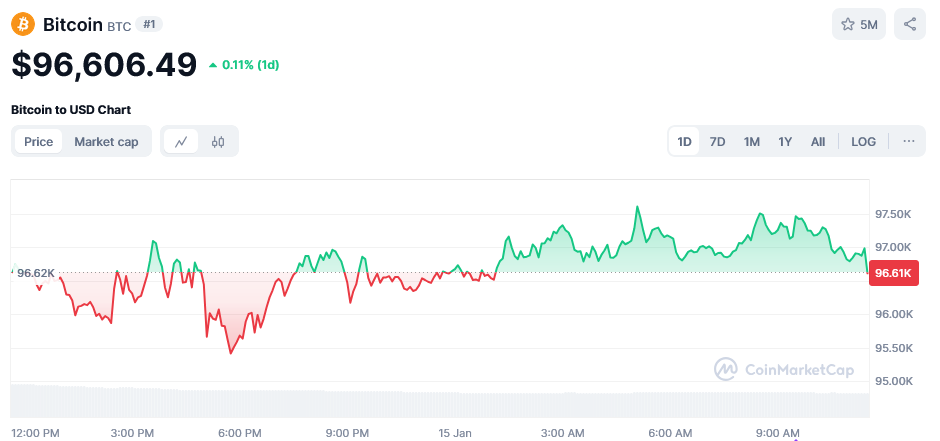The image size is (940, 441).
Task: Click the 96.00K y-axis label
Action: click(x=893, y=315)
